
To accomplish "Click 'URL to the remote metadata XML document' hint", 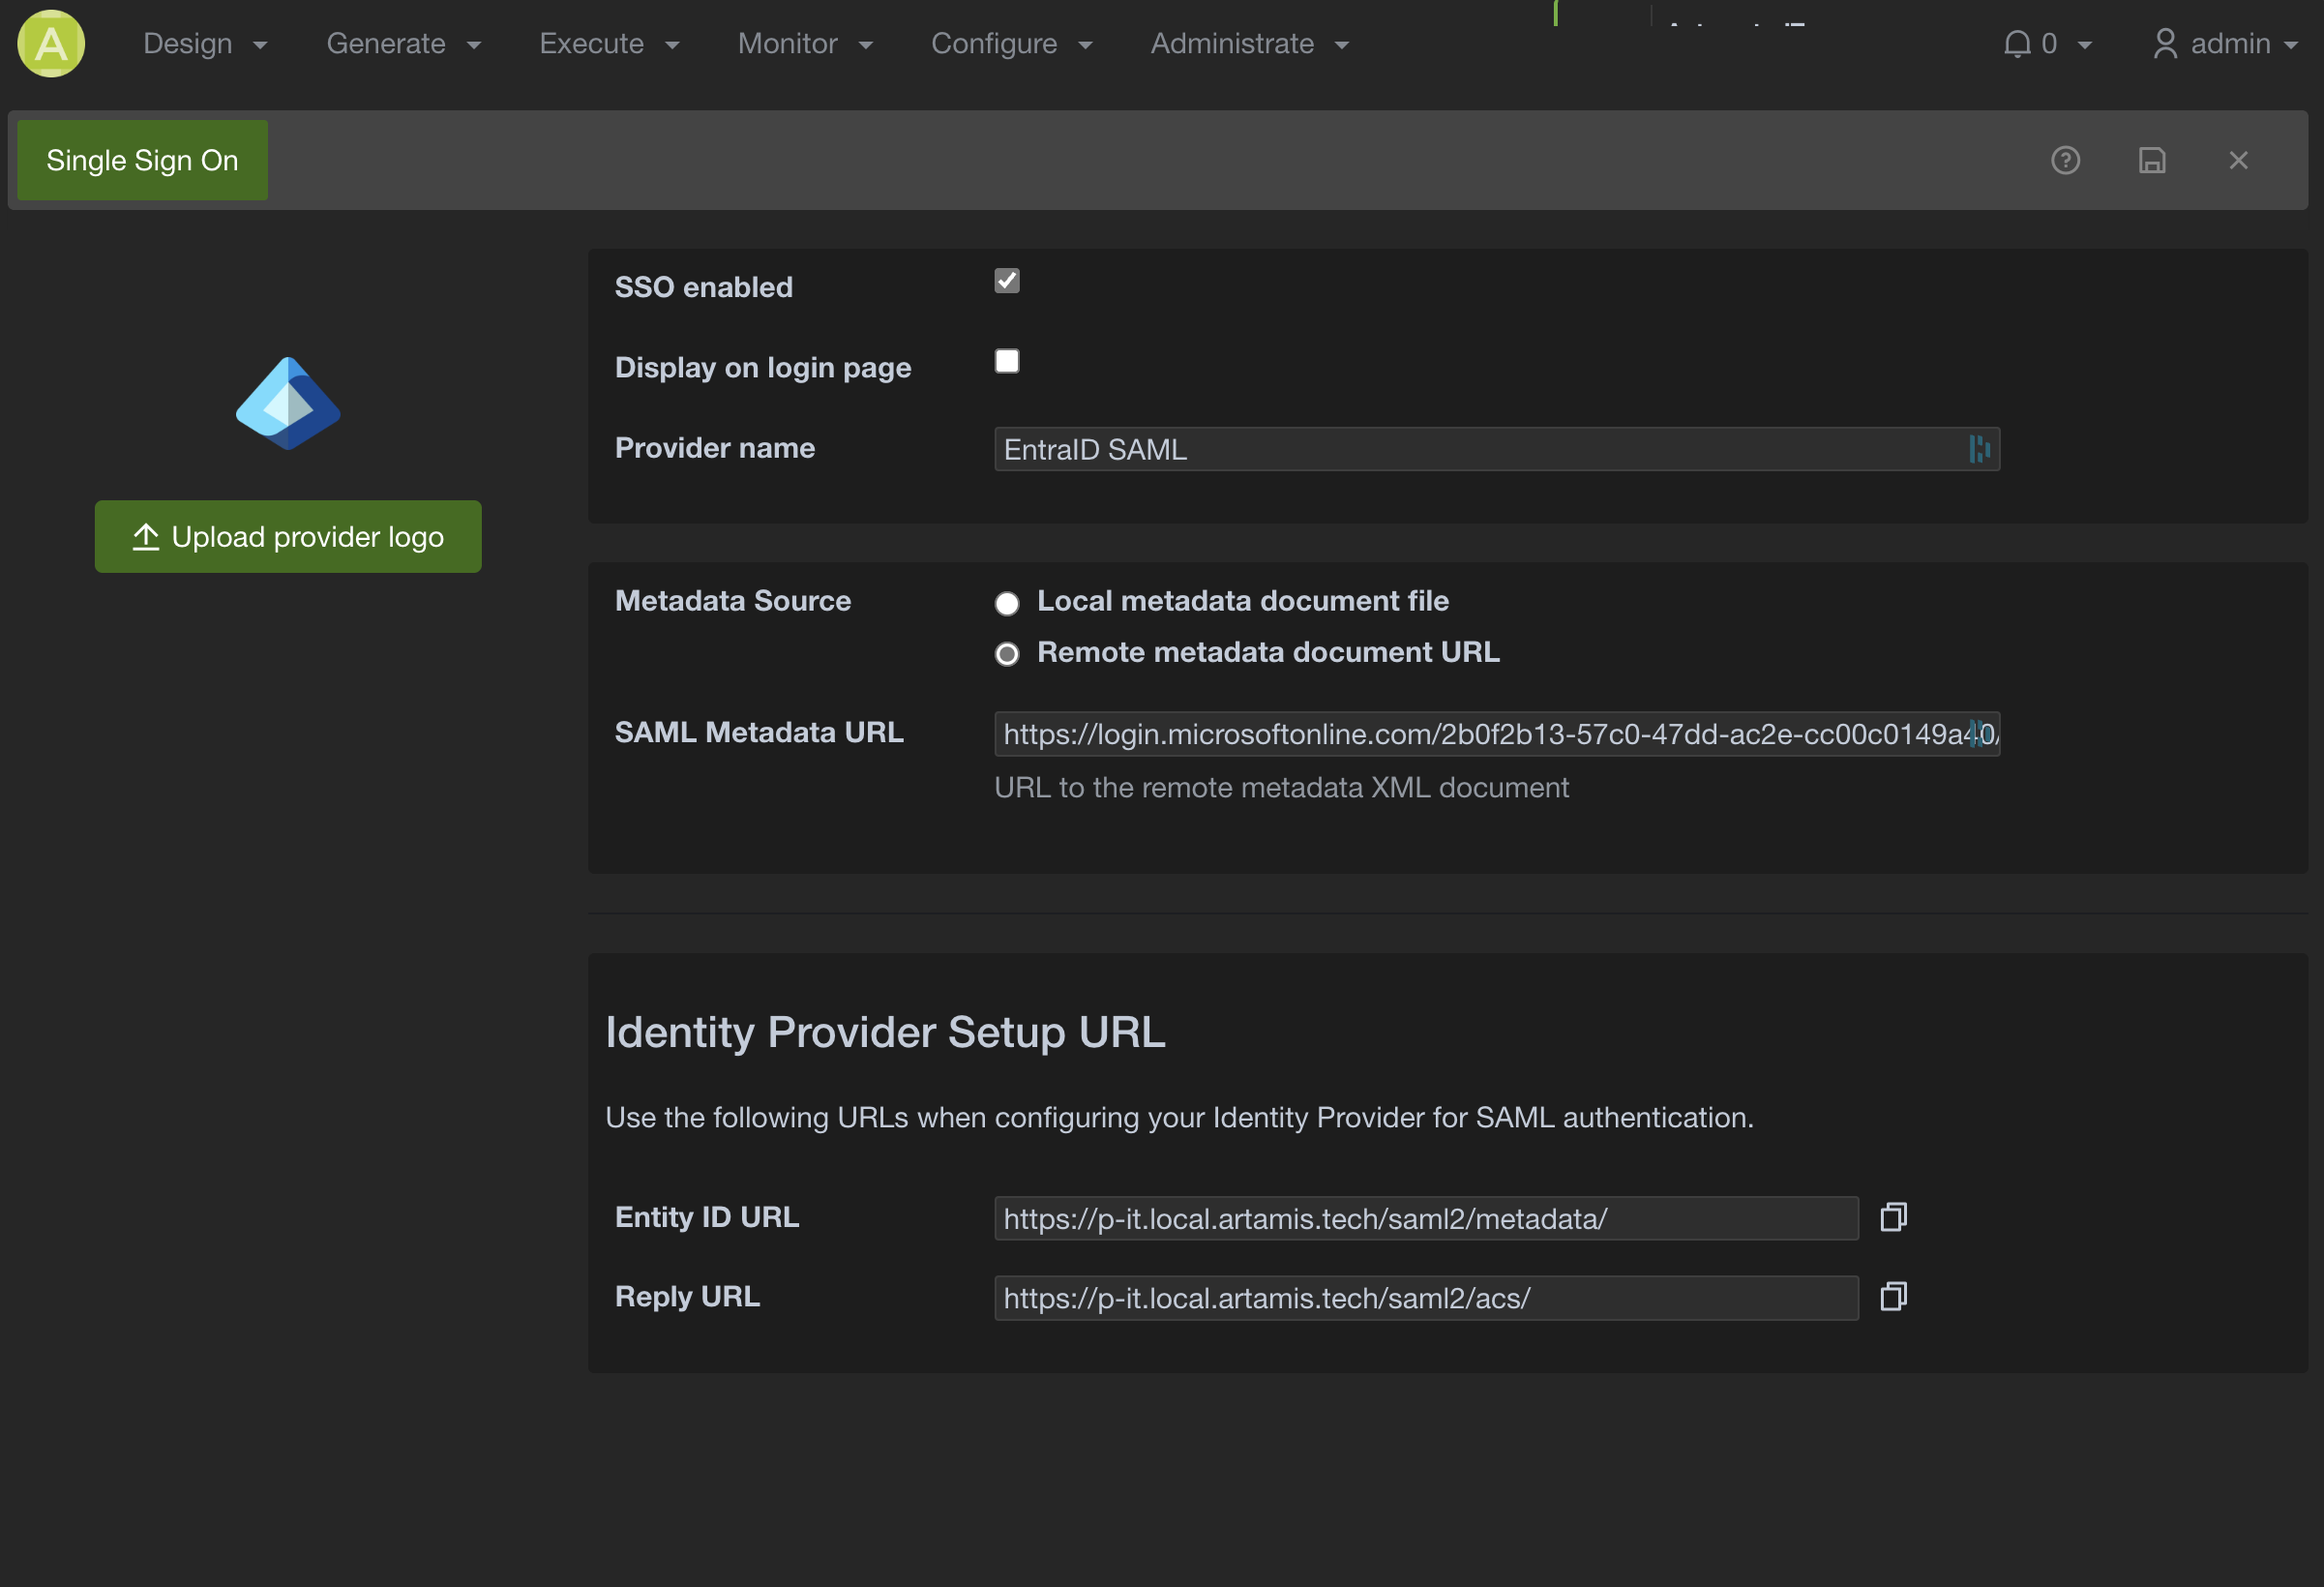I will click(x=1281, y=788).
